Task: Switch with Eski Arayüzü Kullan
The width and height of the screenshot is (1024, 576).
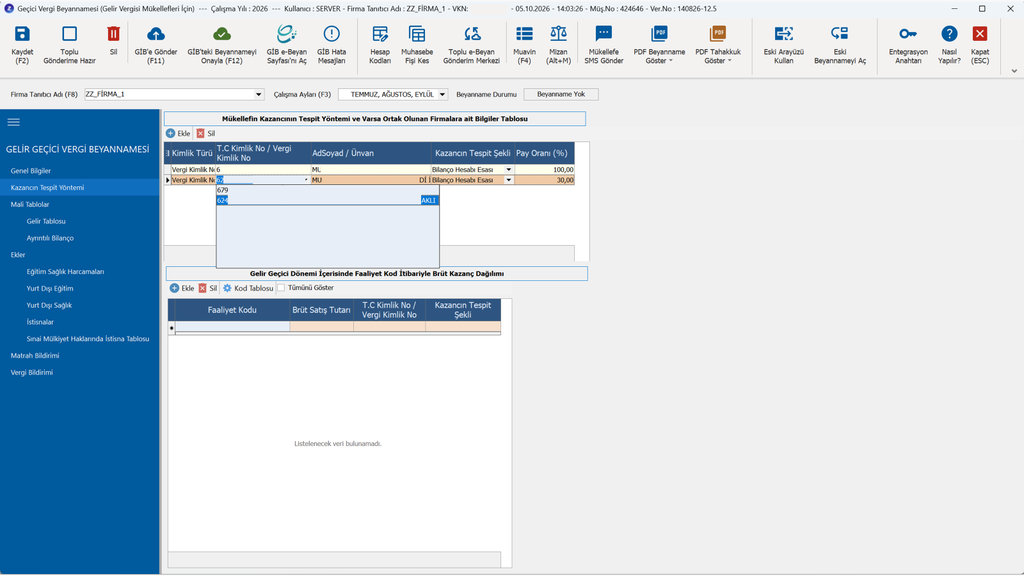Action: click(x=784, y=45)
